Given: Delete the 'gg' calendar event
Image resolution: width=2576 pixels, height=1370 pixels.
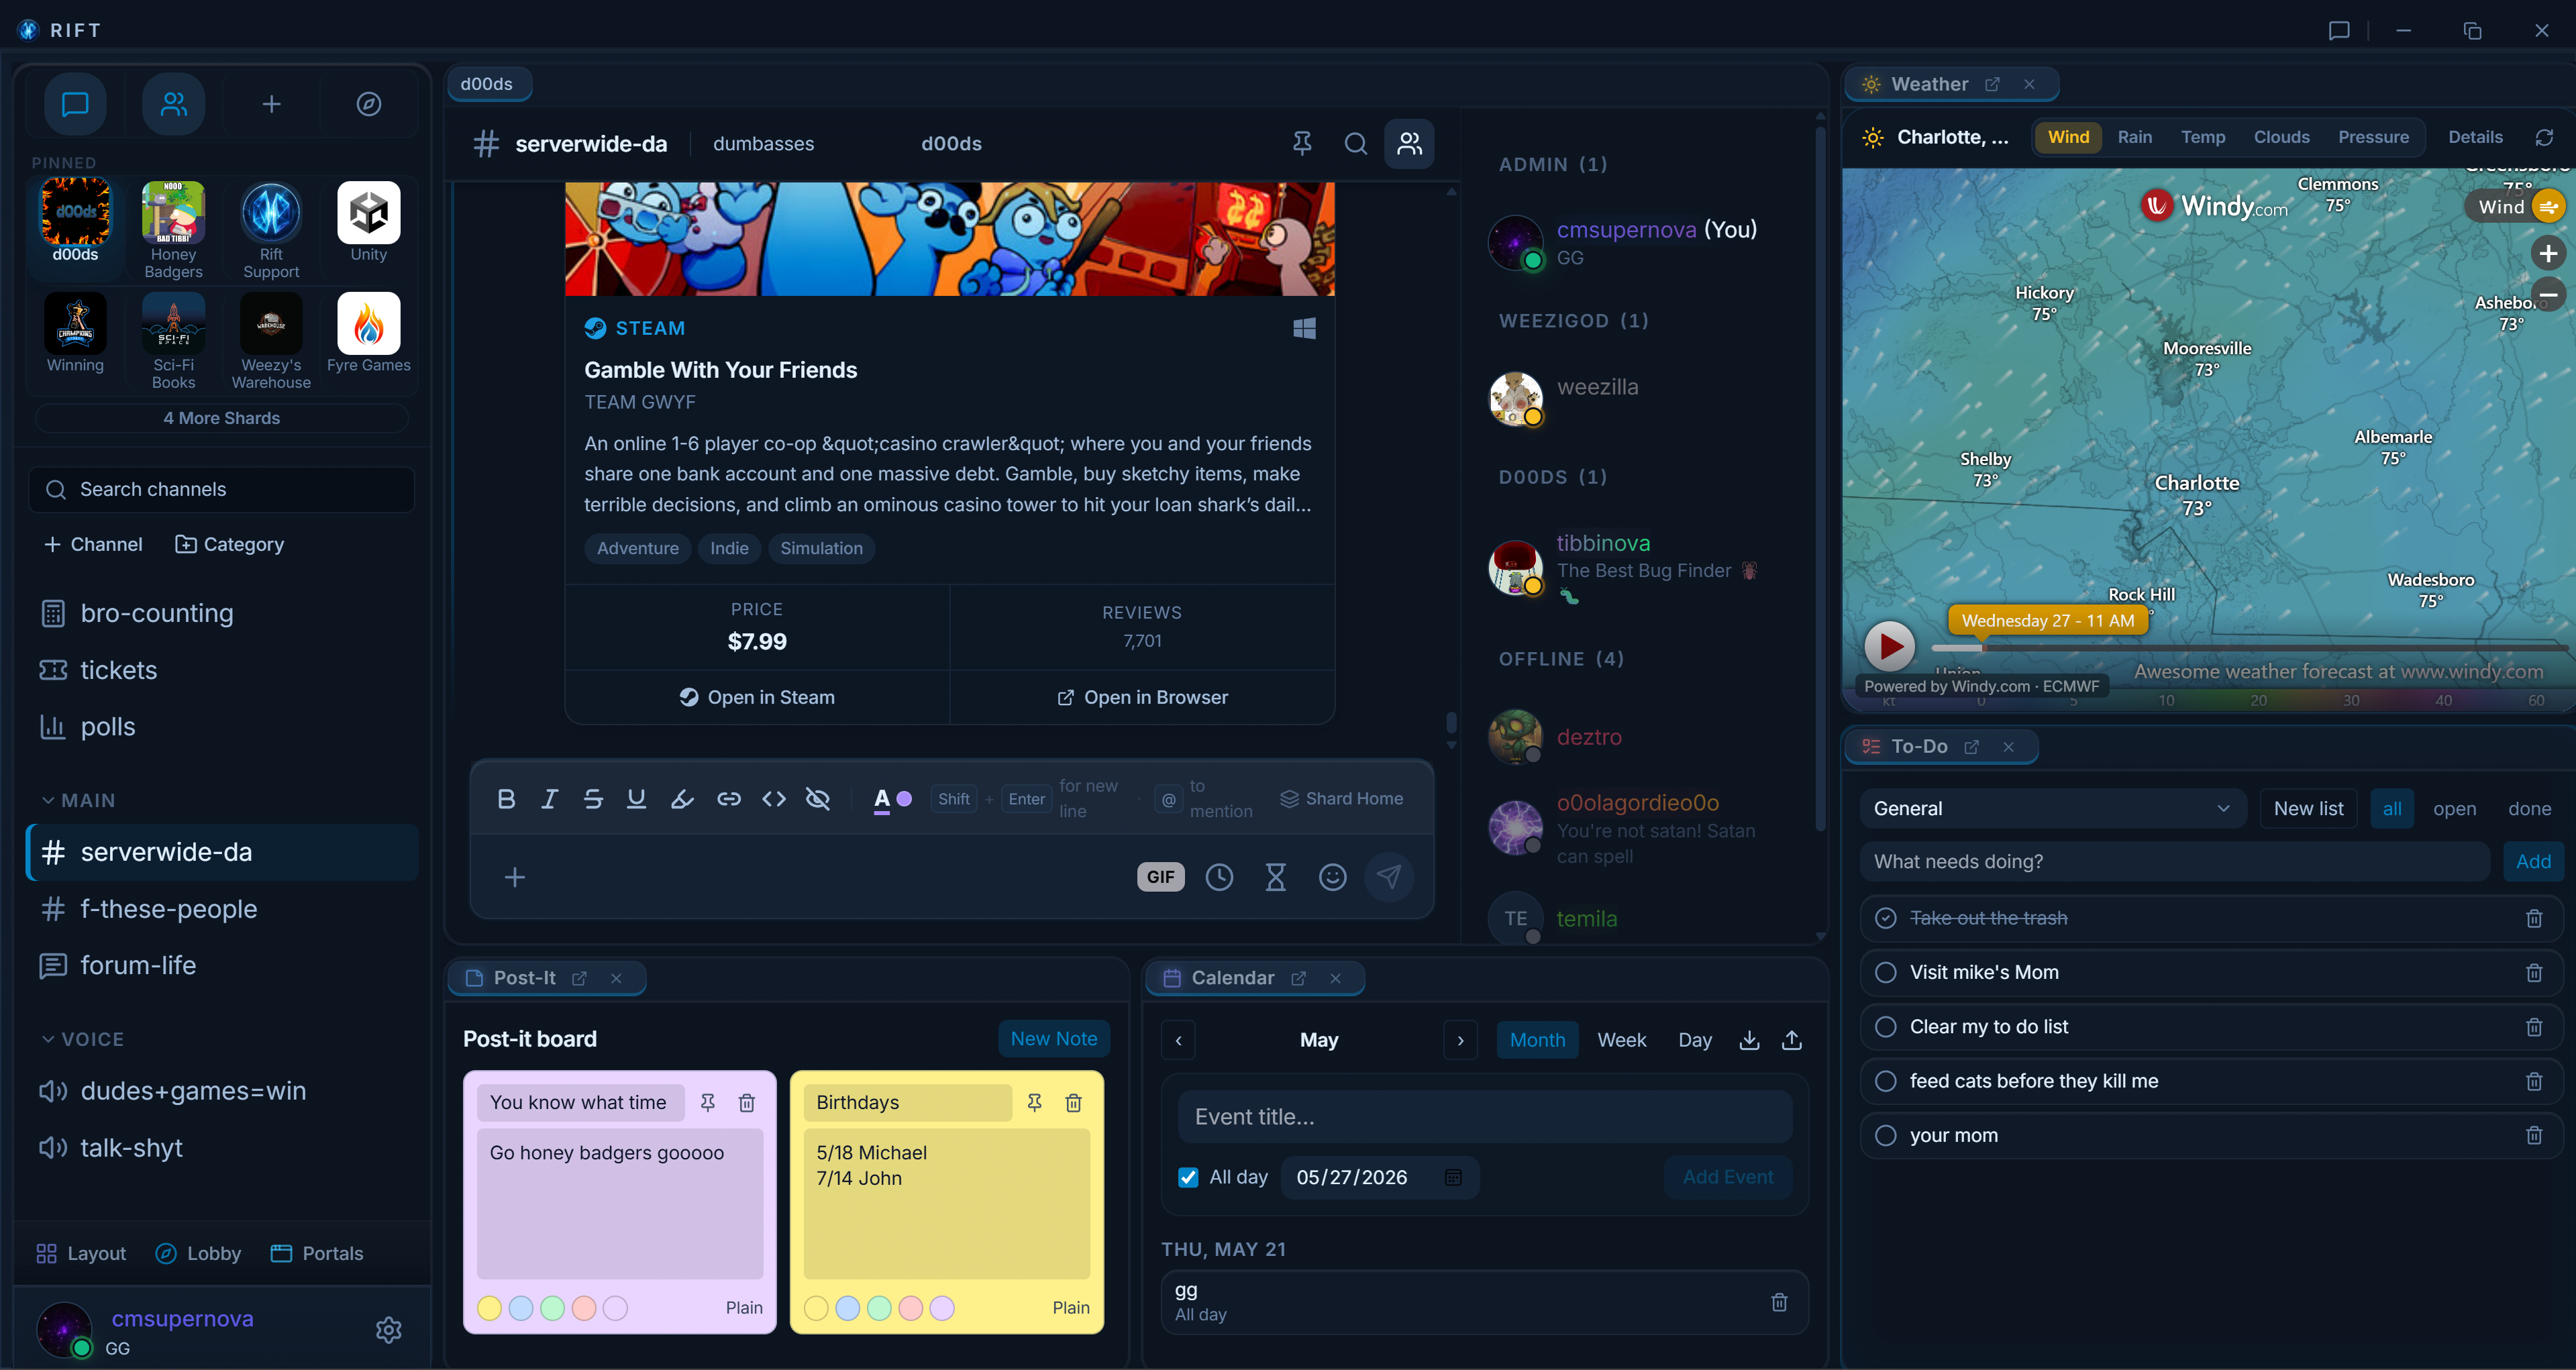Looking at the screenshot, I should [x=1779, y=1302].
